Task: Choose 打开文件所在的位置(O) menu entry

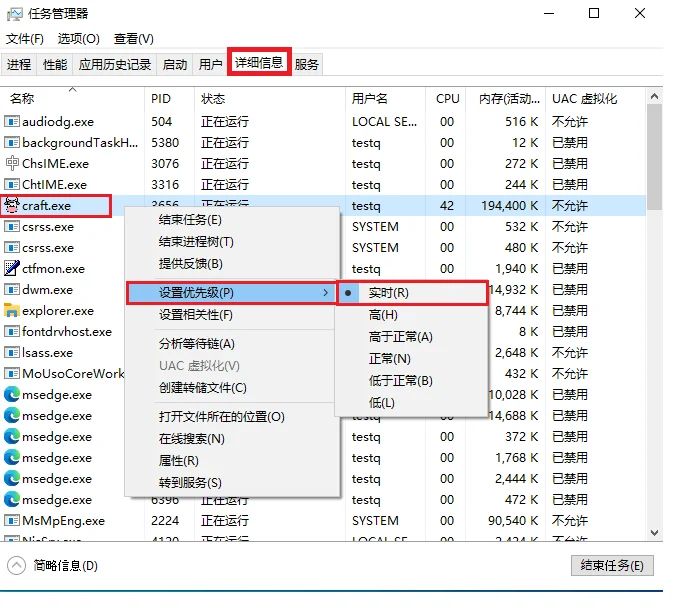Action: (221, 417)
